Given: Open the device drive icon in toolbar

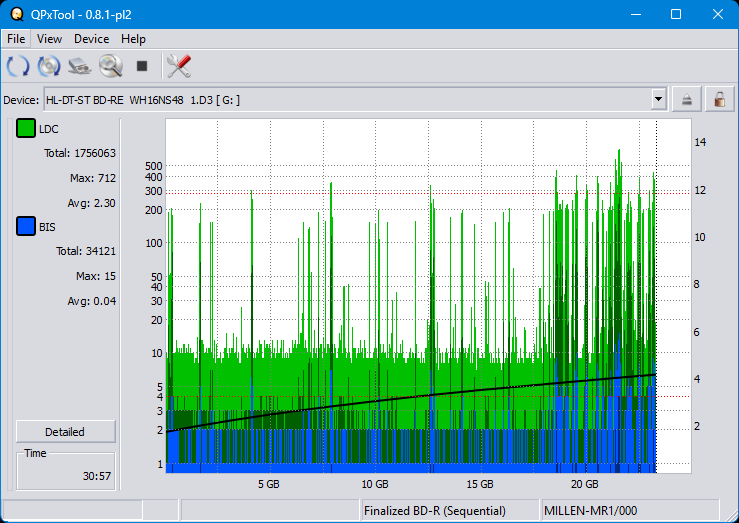Looking at the screenshot, I should [80, 67].
